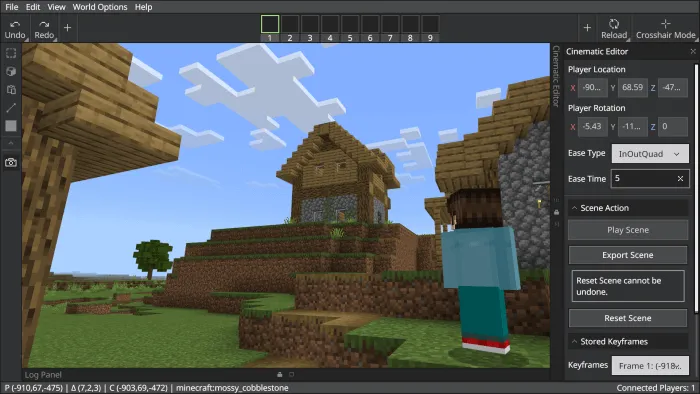700x394 pixels.
Task: Edit Player Location Y field 68.59
Action: coord(633,87)
